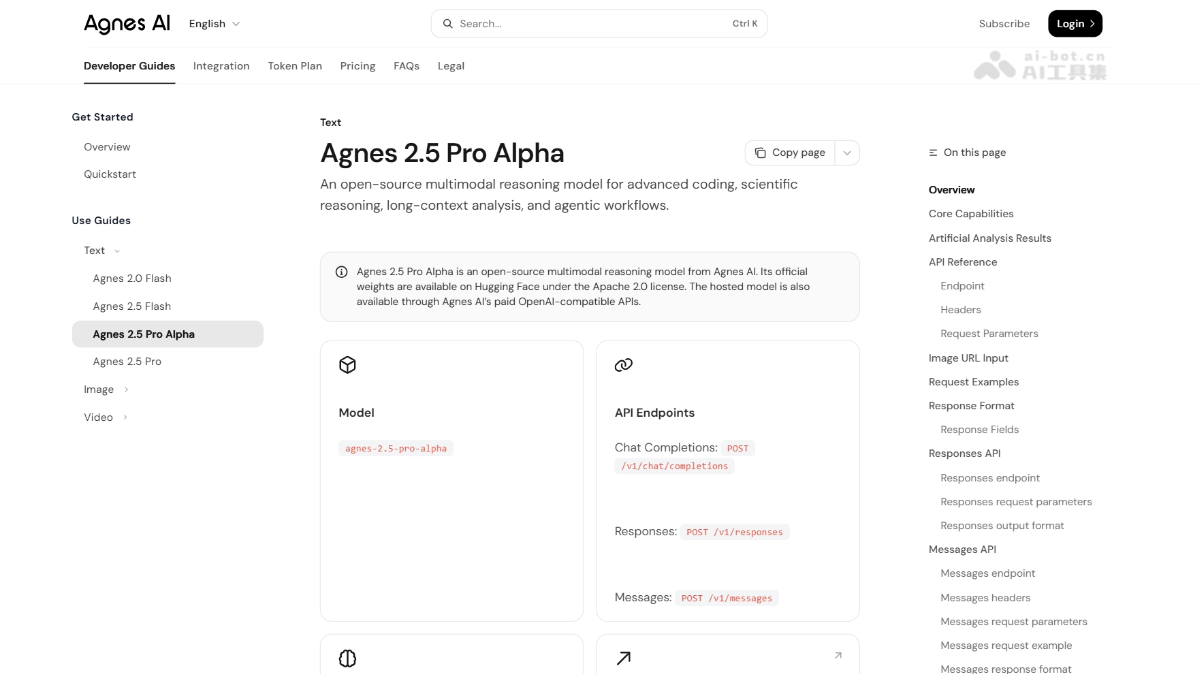1200x675 pixels.
Task: Jump to Response Format section
Action: (x=971, y=406)
